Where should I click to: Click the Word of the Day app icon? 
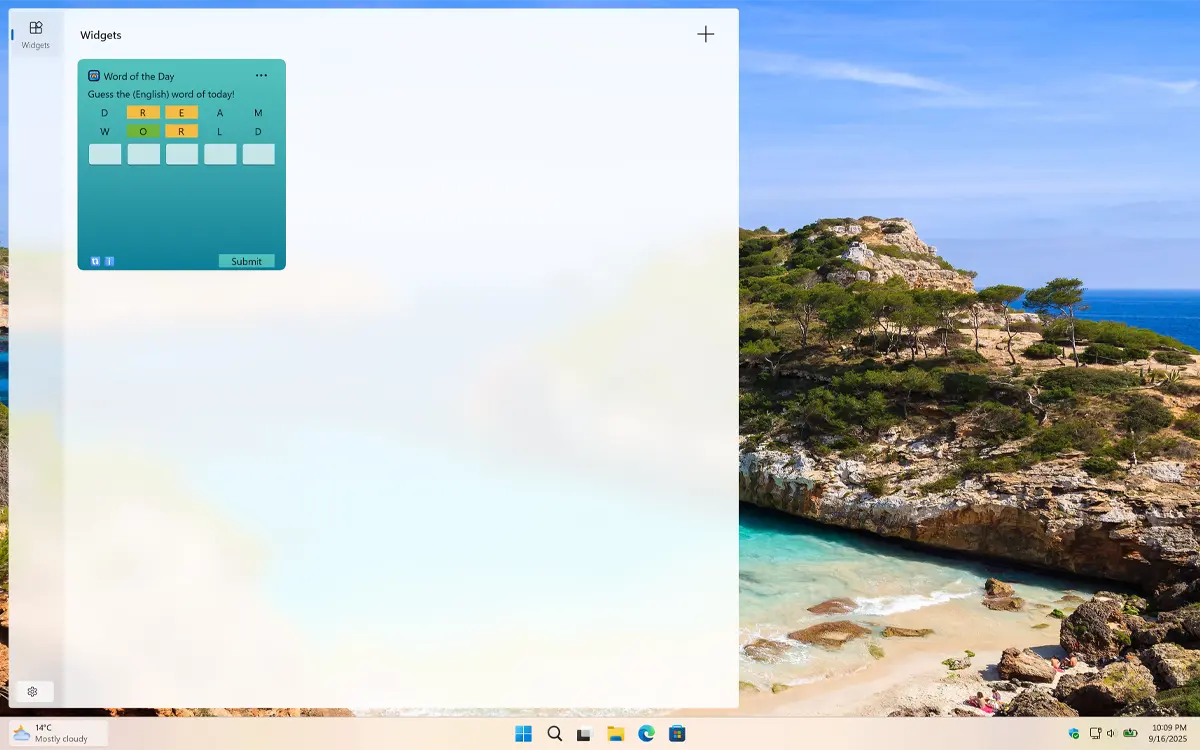click(x=94, y=76)
